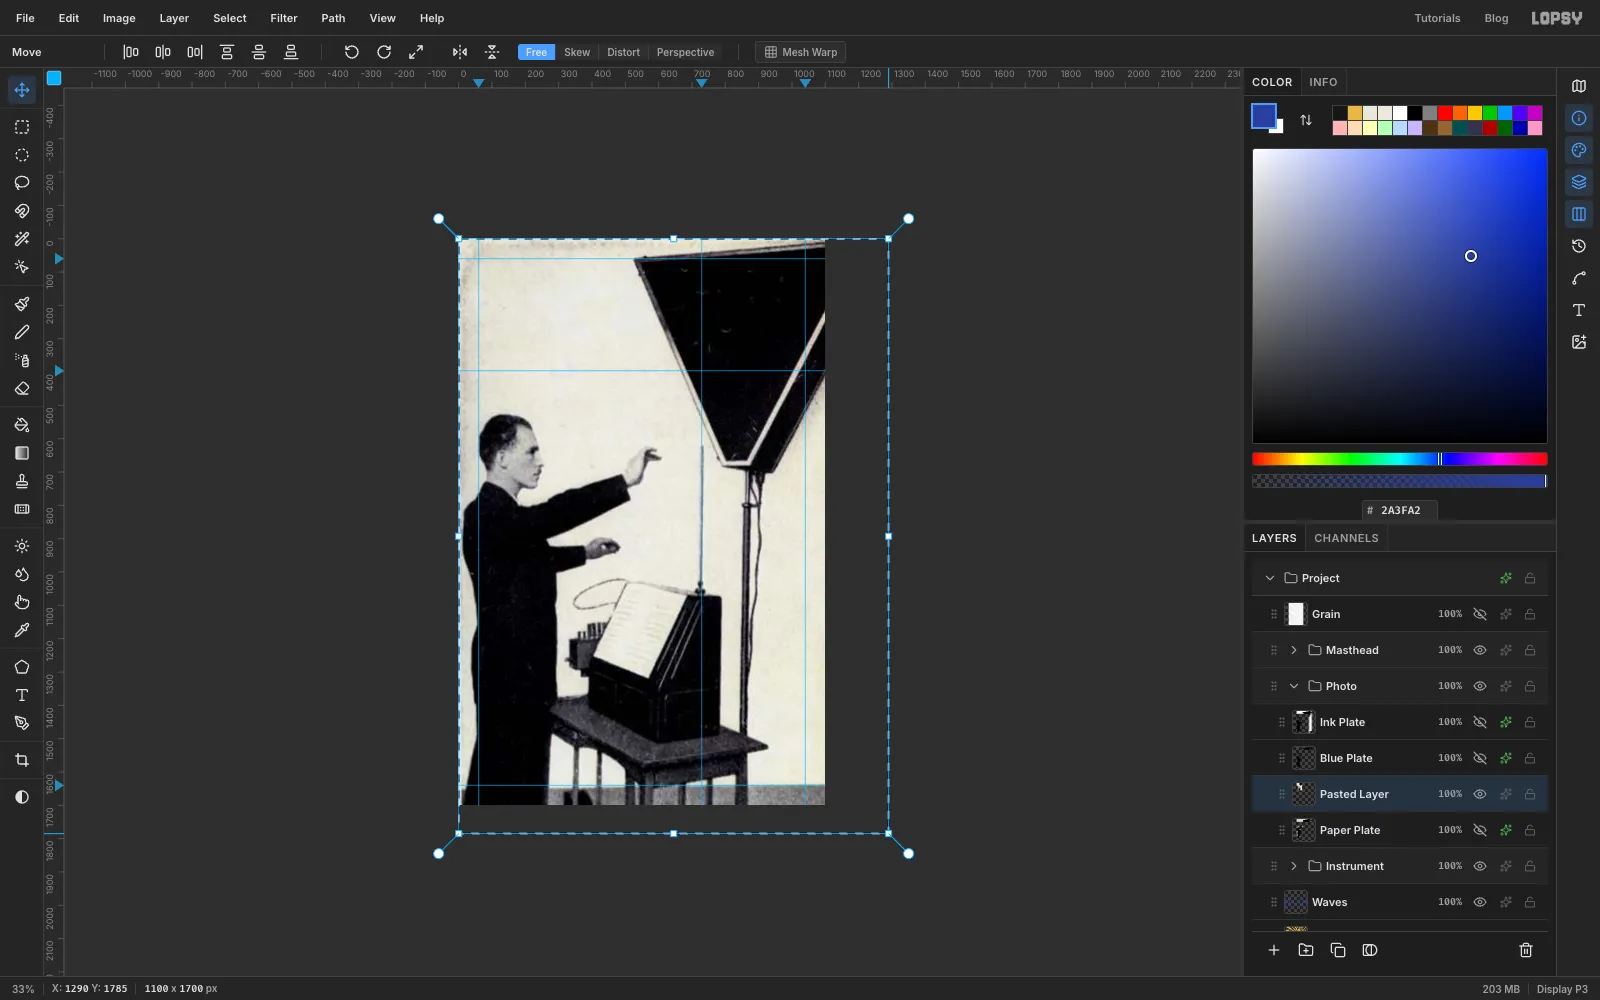Expand the Instrument folder

(1294, 866)
